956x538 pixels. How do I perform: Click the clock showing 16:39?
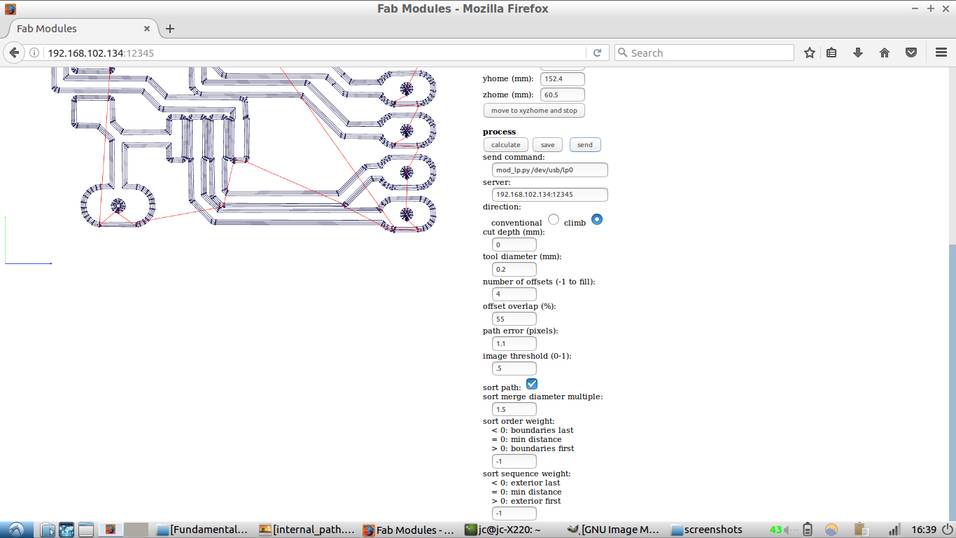[x=924, y=529]
